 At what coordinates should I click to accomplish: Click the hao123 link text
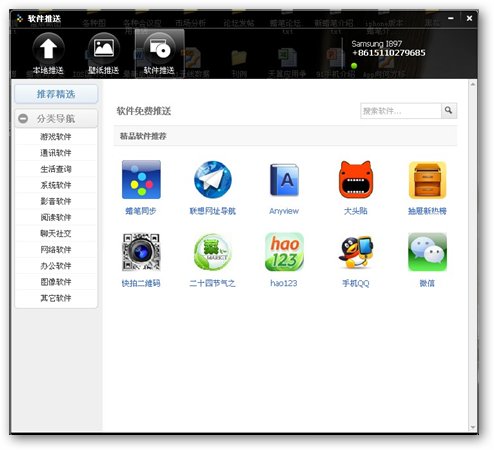click(x=284, y=283)
